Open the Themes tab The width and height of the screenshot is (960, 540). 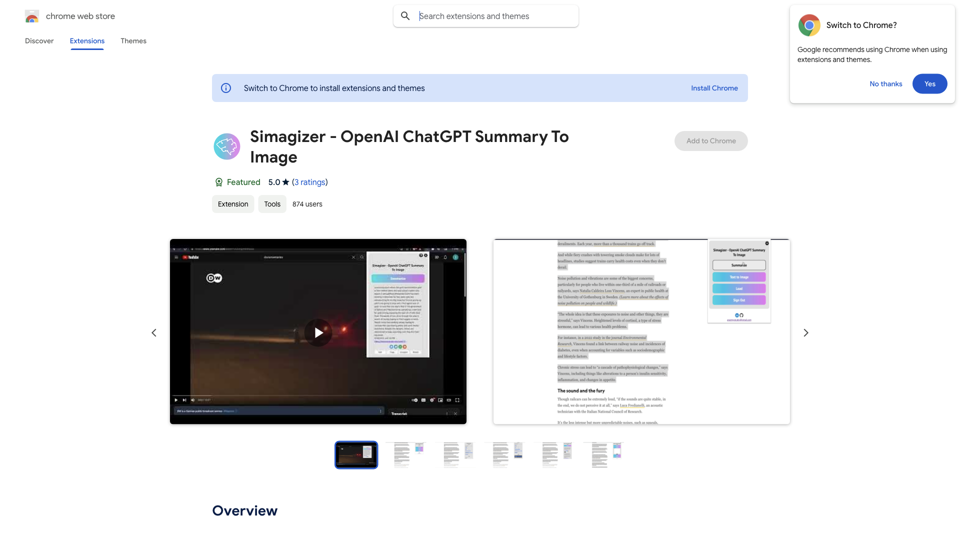pyautogui.click(x=133, y=41)
